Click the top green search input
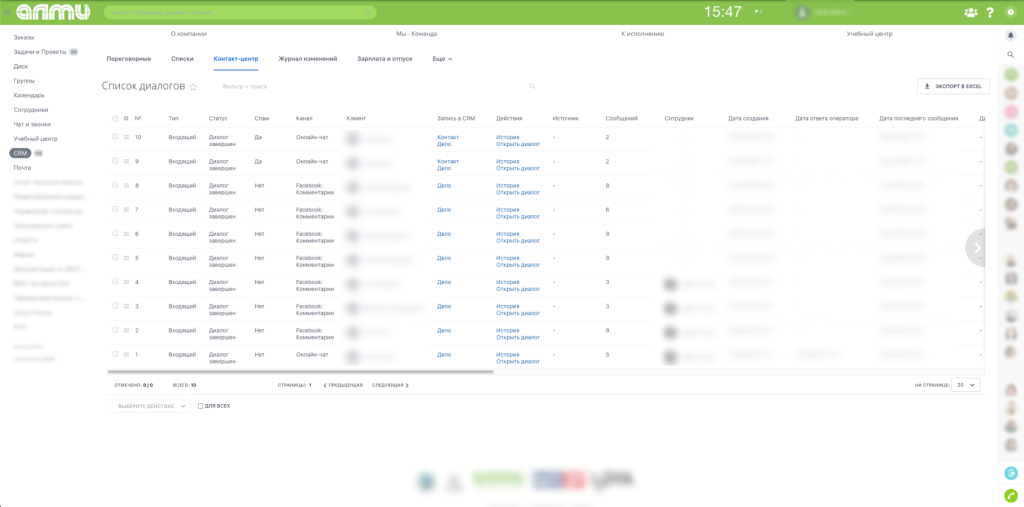Viewport: 1024px width, 507px height. coord(240,12)
